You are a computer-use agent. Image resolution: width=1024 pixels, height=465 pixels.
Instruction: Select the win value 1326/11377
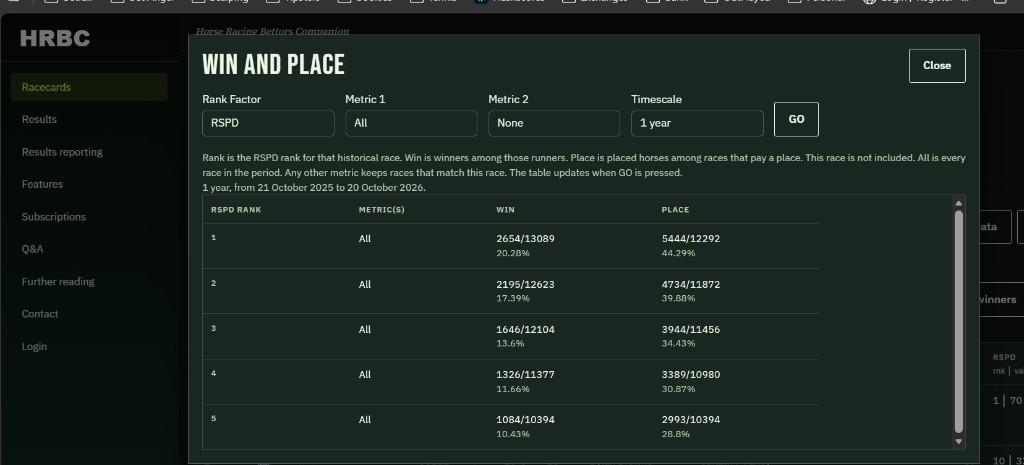[x=525, y=375]
